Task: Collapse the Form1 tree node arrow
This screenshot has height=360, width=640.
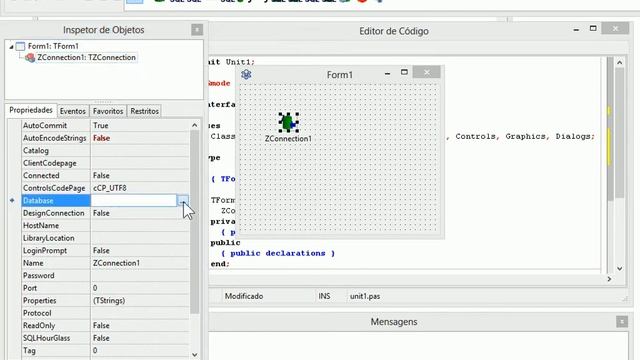Action: (11, 47)
